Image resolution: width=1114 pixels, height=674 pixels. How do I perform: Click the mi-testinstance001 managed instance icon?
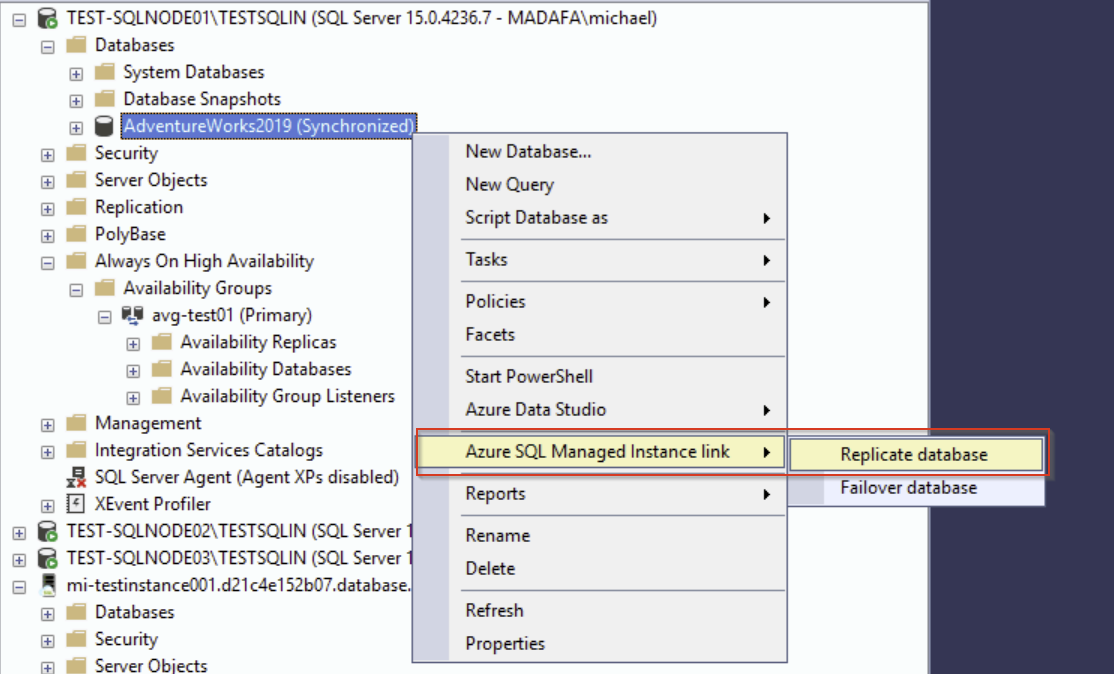[x=48, y=585]
